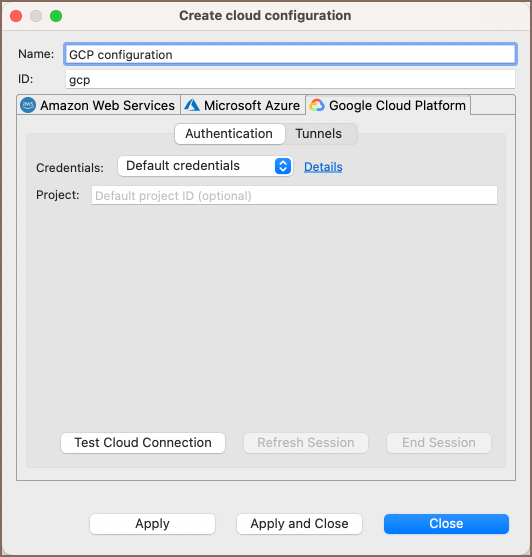532x557 pixels.
Task: Click the Amazon Web Services logo icon
Action: click(x=28, y=105)
